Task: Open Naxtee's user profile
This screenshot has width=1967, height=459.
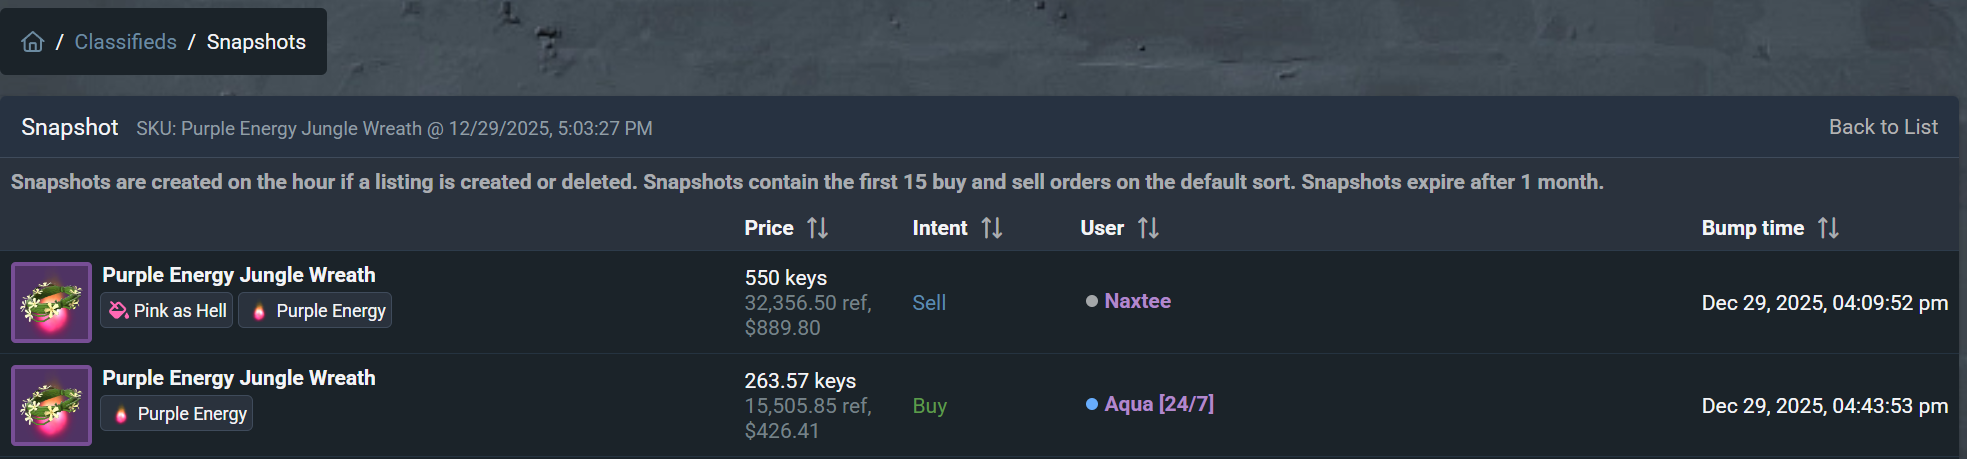Action: [1137, 301]
